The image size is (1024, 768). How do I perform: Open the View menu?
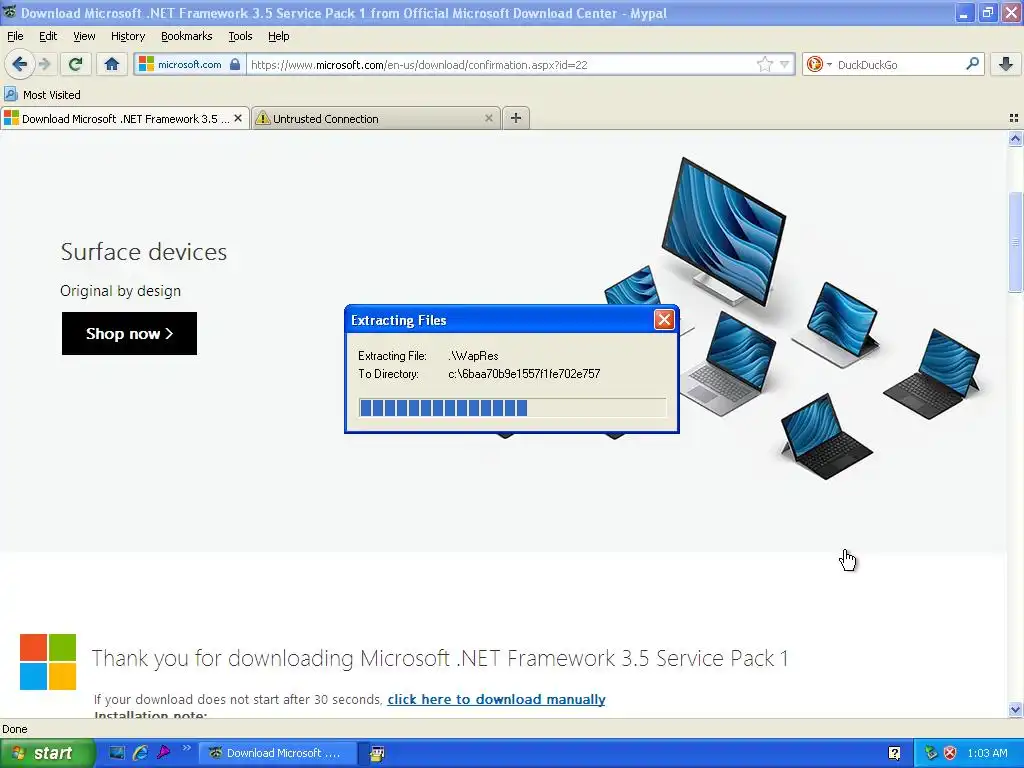tap(84, 36)
